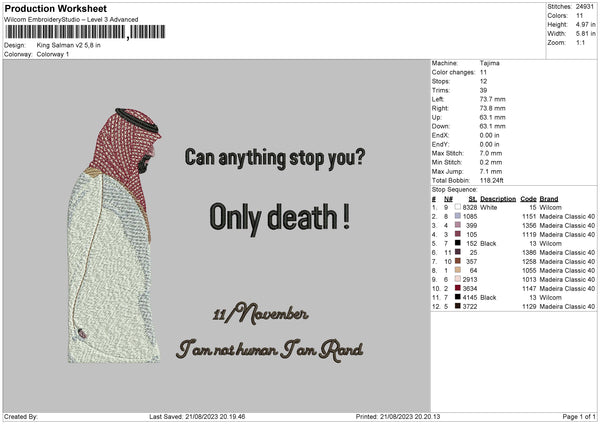
Task: Click the 'N#' column header
Action: coord(448,199)
